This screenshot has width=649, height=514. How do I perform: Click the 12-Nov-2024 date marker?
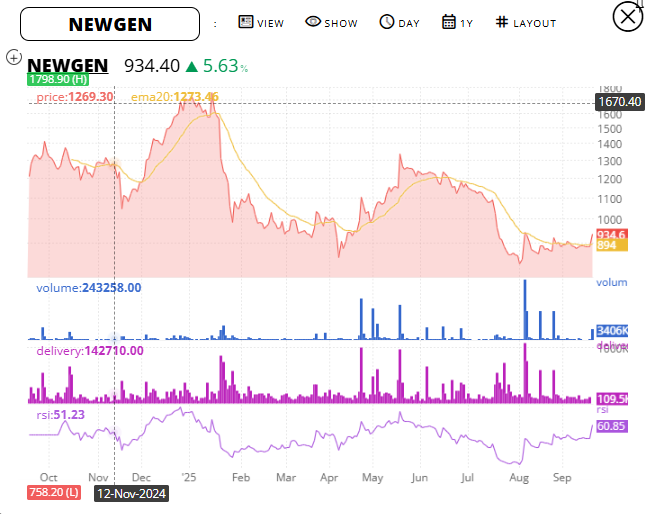click(131, 494)
